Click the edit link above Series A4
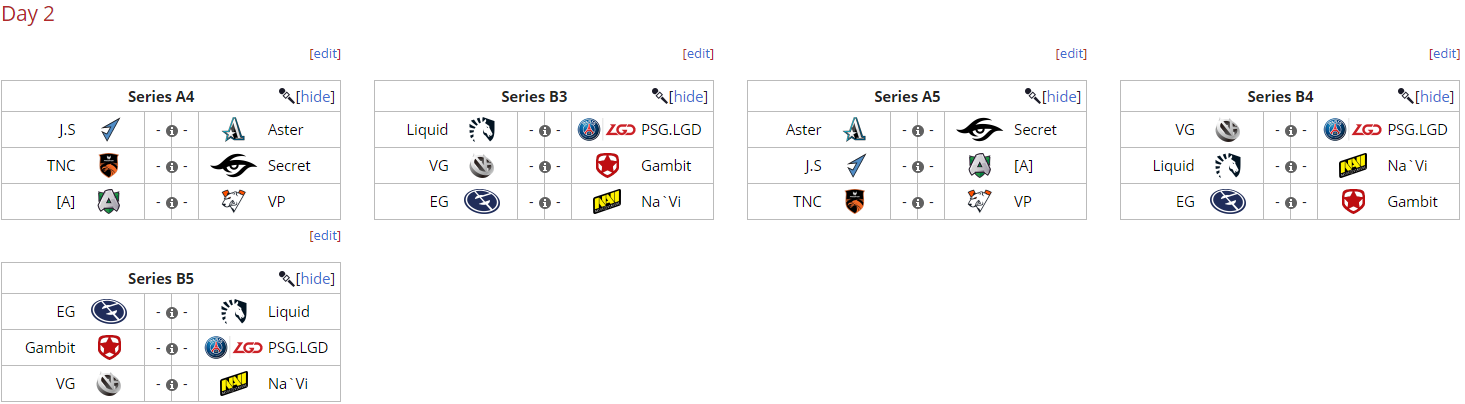The image size is (1465, 404). pyautogui.click(x=325, y=53)
